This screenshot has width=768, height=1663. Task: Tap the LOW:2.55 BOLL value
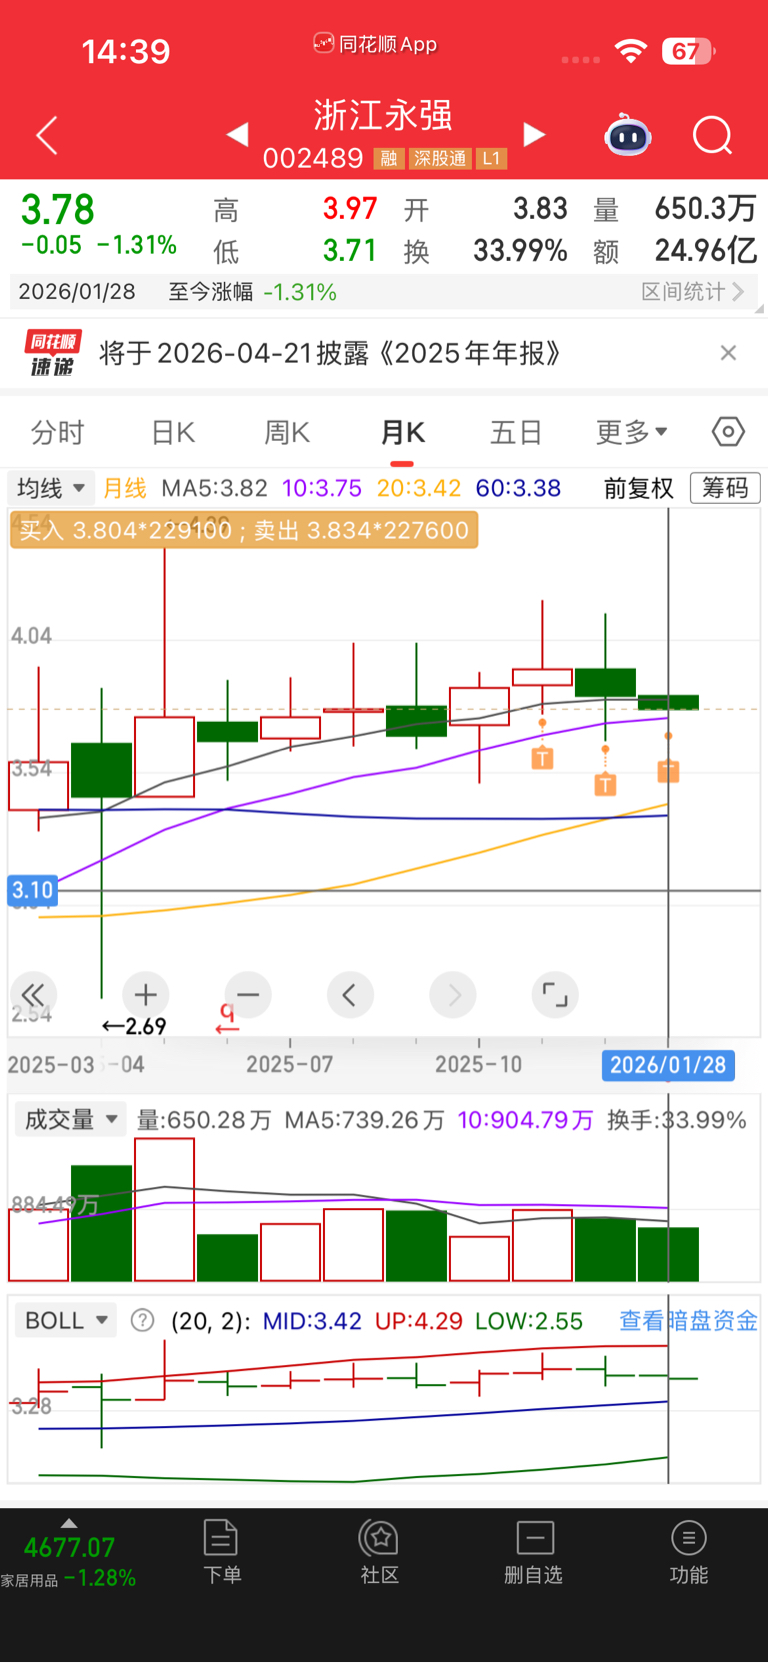coord(529,1321)
